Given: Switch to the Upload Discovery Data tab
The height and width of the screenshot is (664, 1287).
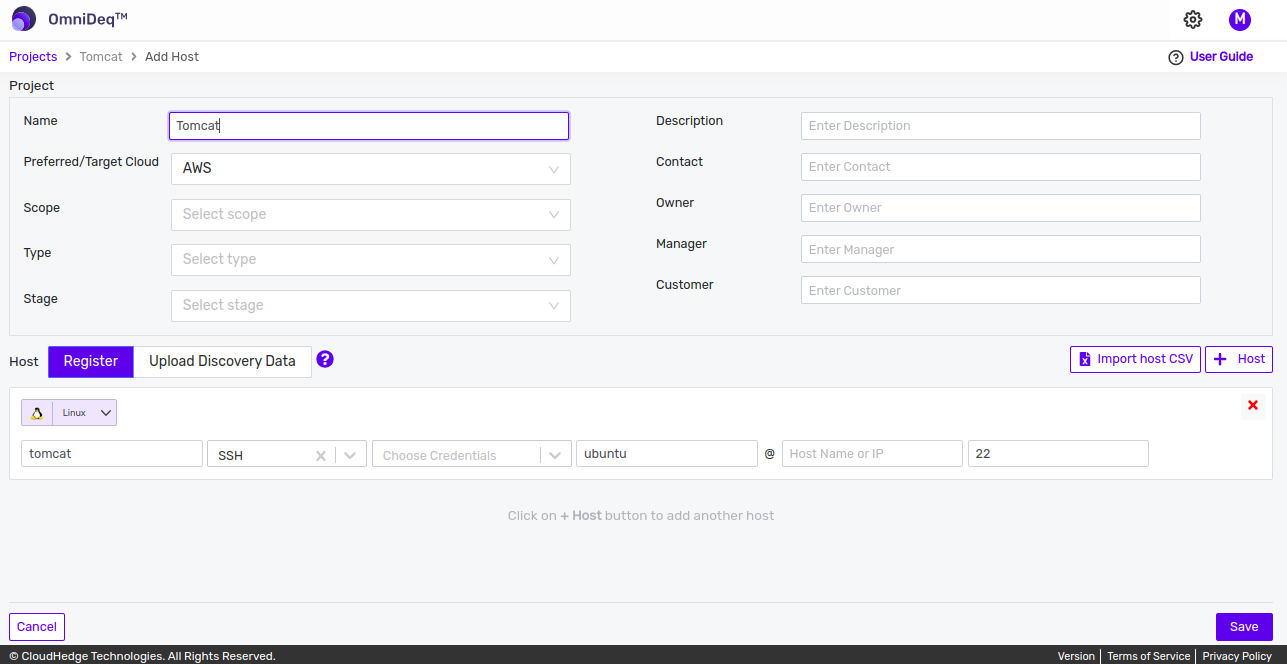Looking at the screenshot, I should coord(222,361).
